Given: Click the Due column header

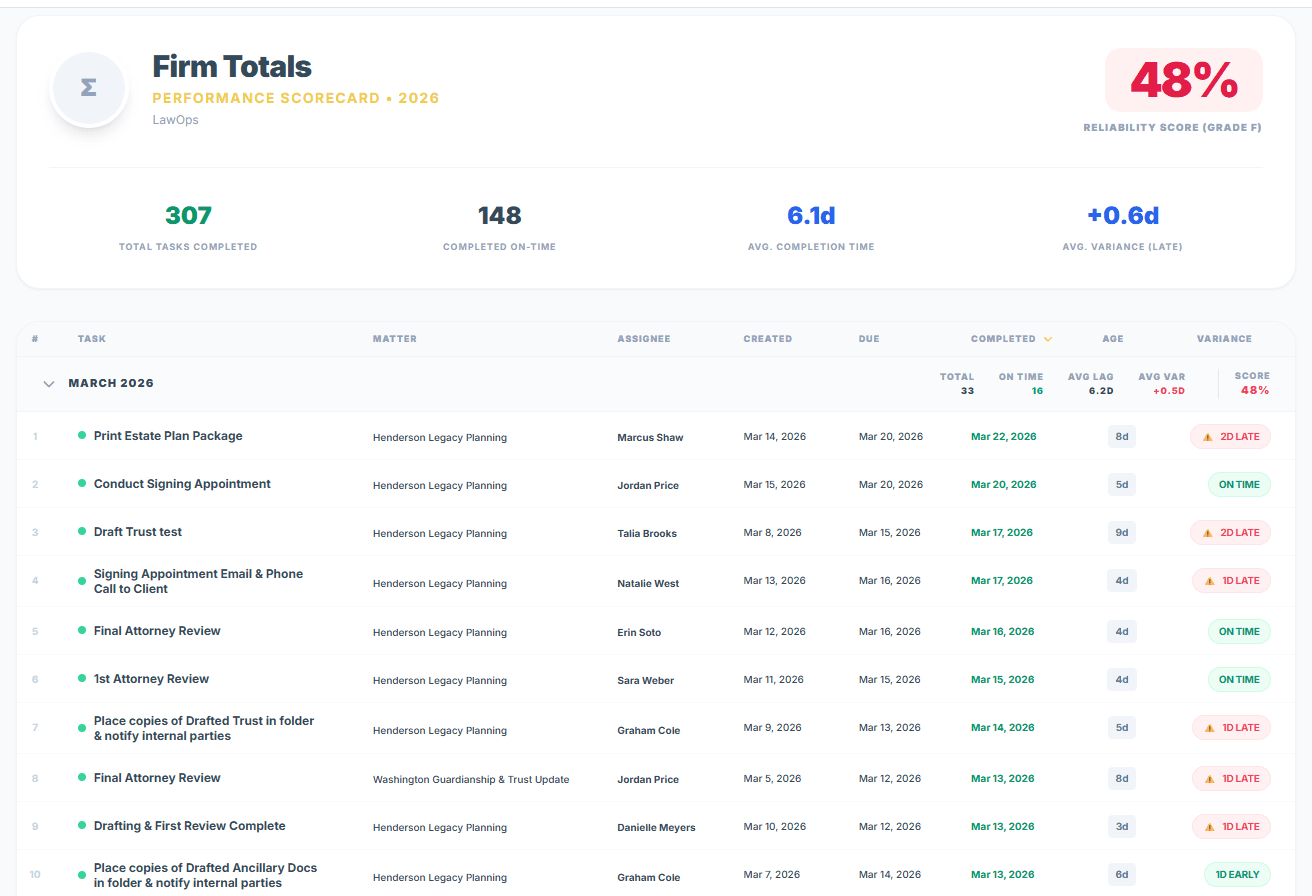Looking at the screenshot, I should (869, 339).
